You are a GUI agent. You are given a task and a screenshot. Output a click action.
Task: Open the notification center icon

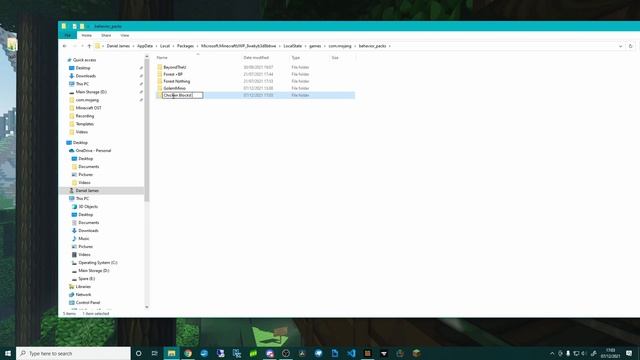point(629,353)
